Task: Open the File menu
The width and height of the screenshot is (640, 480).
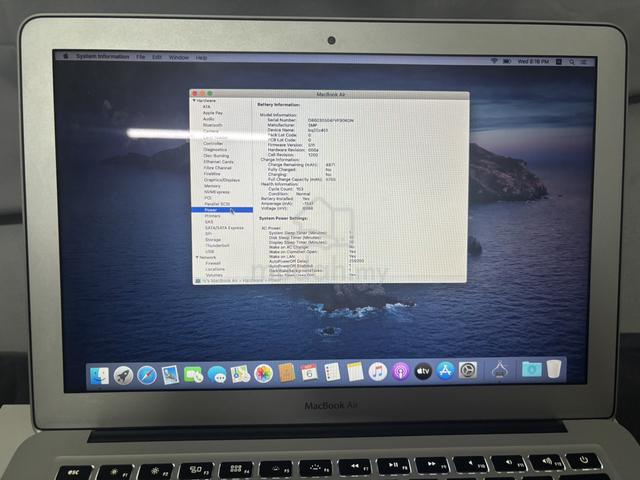Action: 141,57
